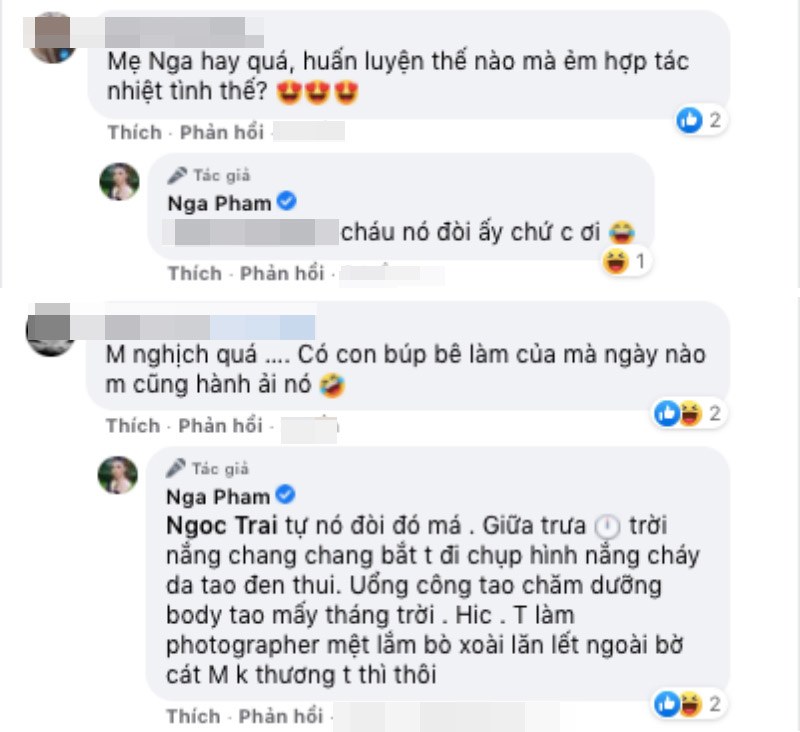Open Nga Pham's avatar on second reply
Image resolution: width=800 pixels, height=732 pixels.
tap(118, 475)
